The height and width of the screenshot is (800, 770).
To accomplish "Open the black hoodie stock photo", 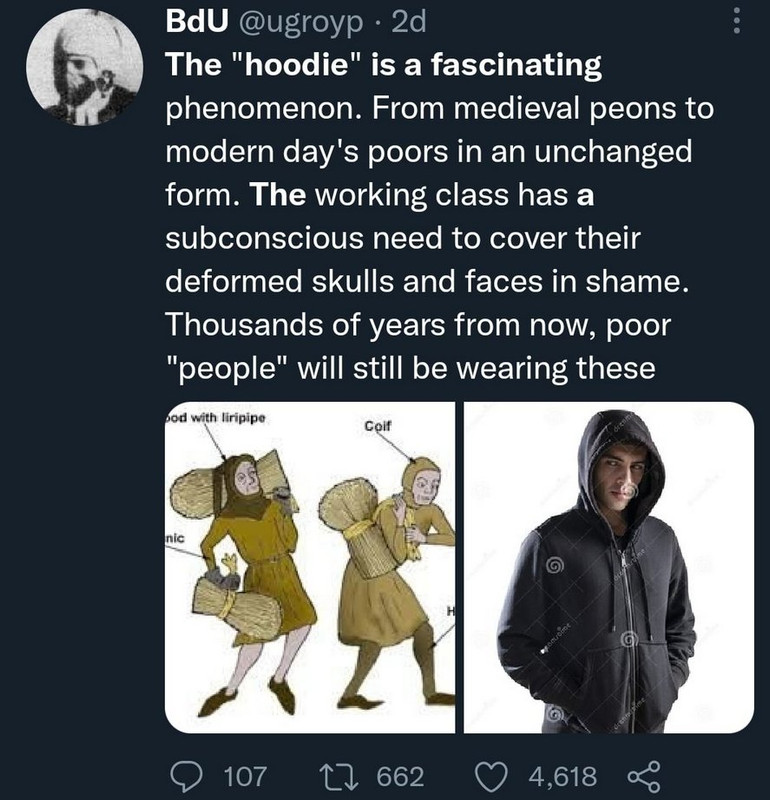I will 608,567.
